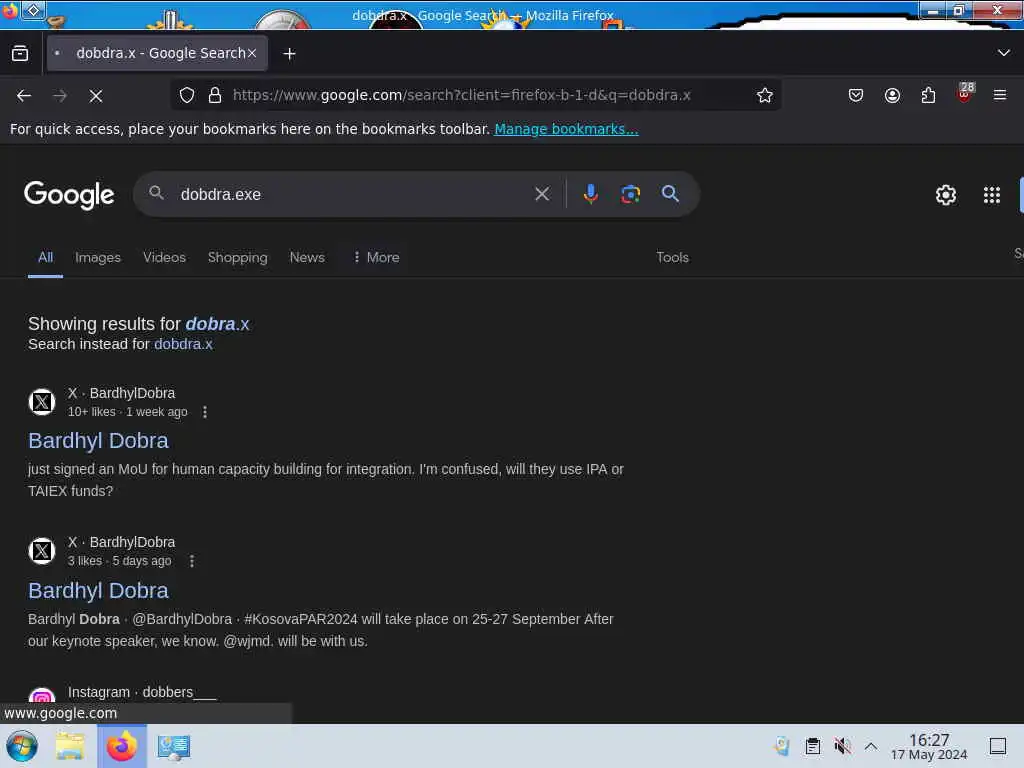Select the All results tab

(45, 257)
